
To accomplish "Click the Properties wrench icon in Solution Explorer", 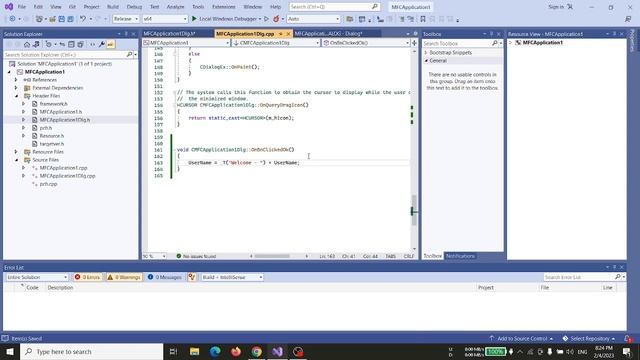I will tap(102, 44).
